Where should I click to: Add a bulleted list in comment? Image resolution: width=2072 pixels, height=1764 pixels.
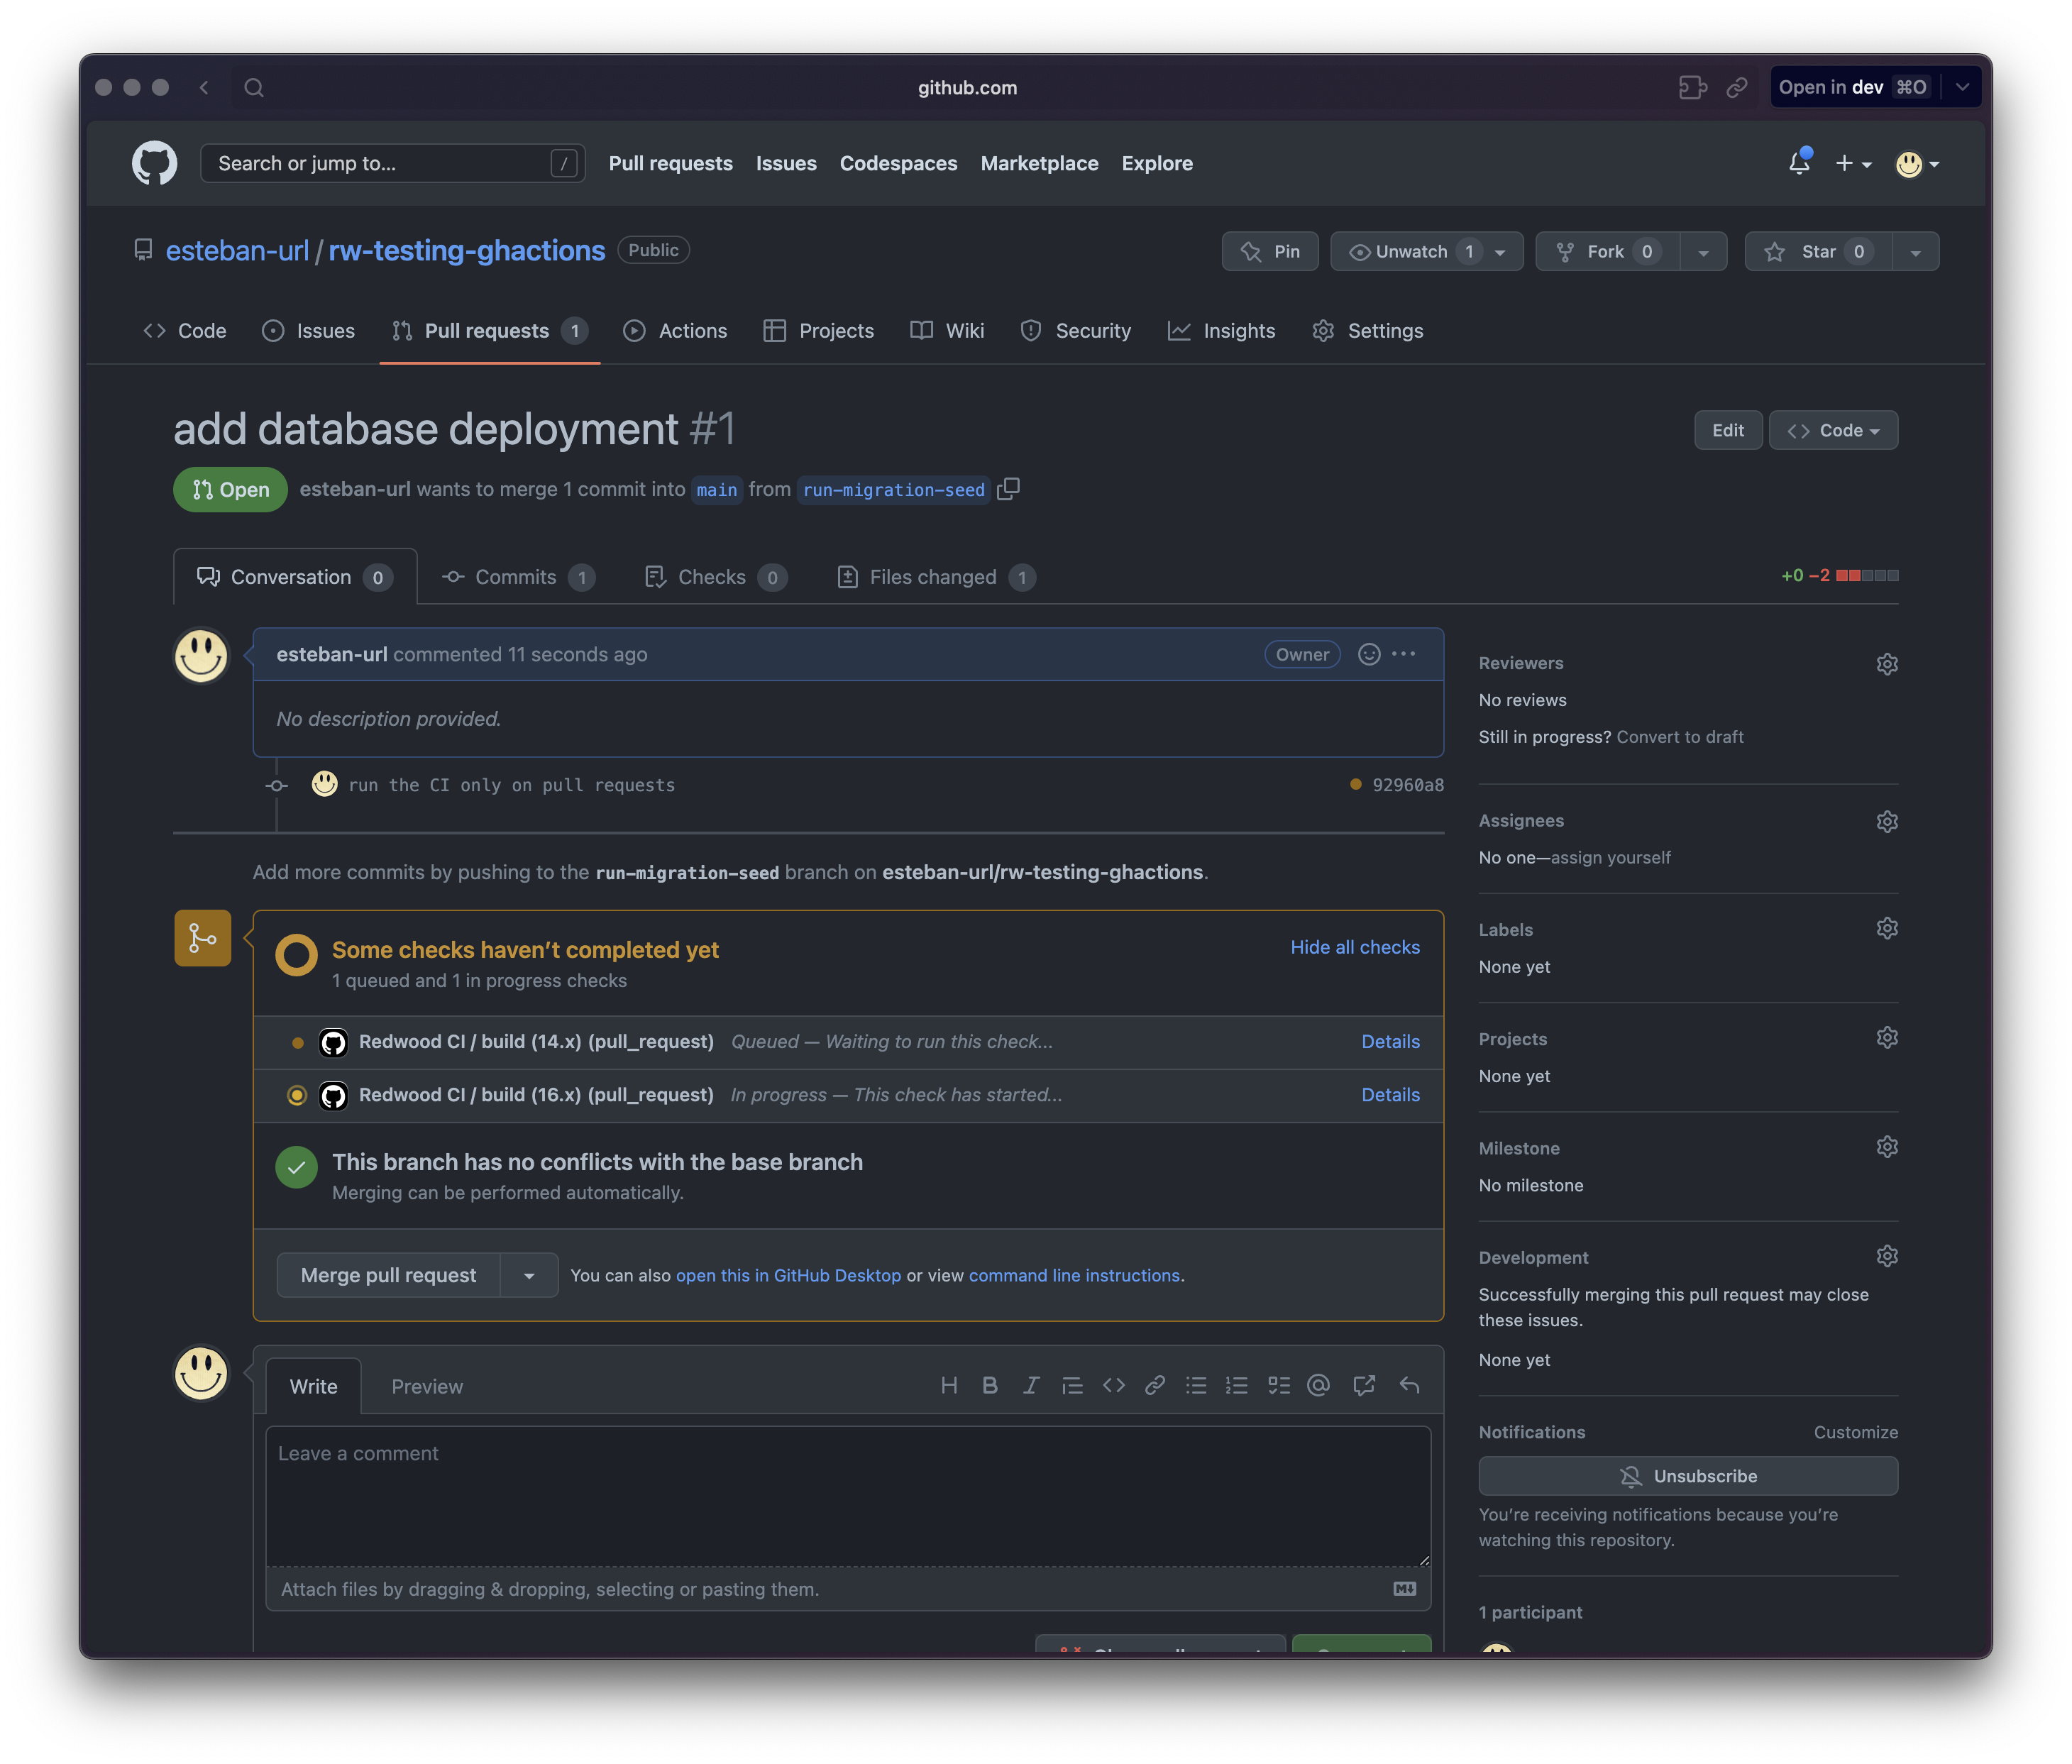click(x=1196, y=1385)
